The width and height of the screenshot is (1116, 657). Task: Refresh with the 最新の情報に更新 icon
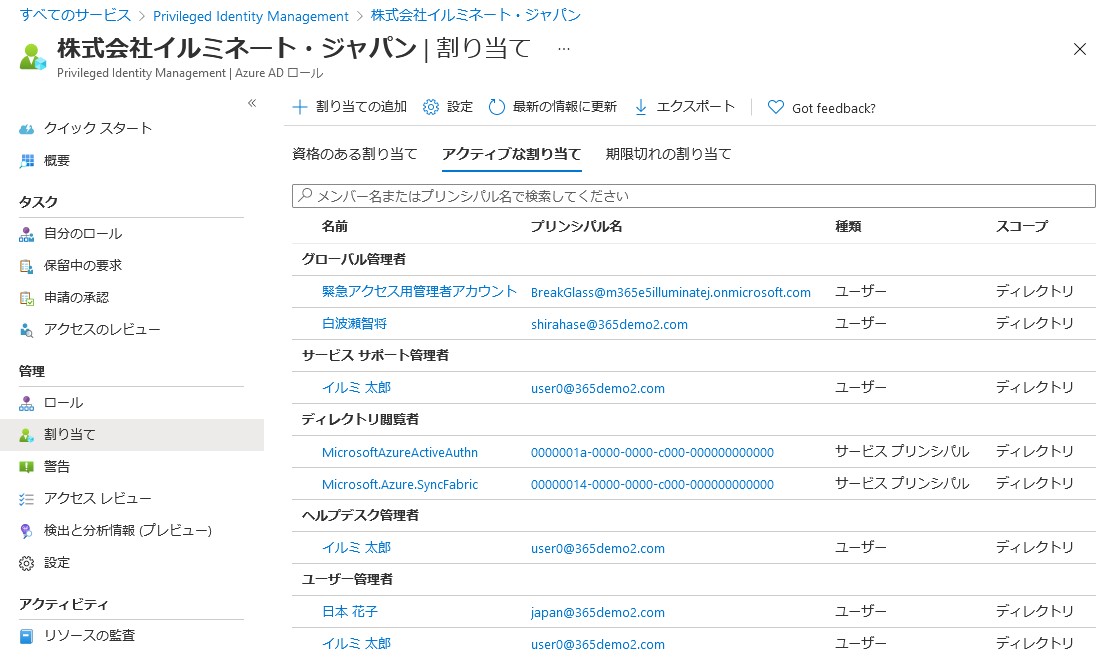coord(497,107)
